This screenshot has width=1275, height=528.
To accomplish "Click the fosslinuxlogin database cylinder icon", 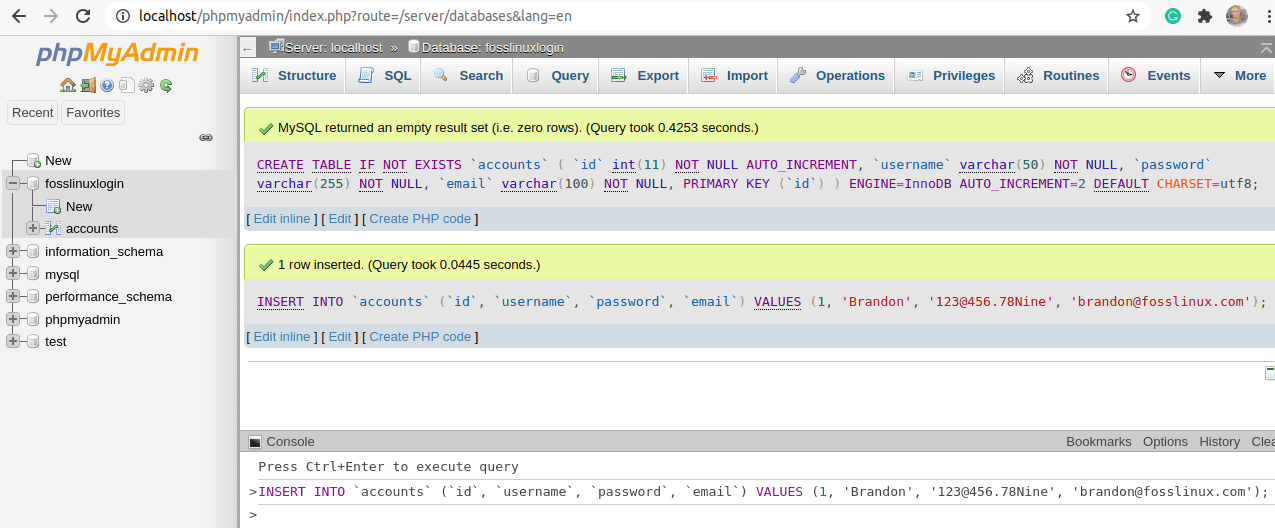I will coord(33,184).
